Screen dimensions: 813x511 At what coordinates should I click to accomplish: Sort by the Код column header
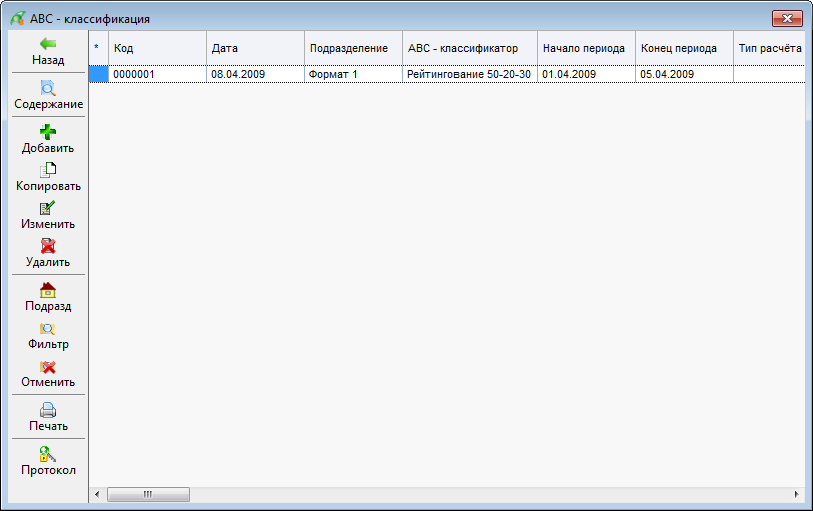[x=157, y=48]
